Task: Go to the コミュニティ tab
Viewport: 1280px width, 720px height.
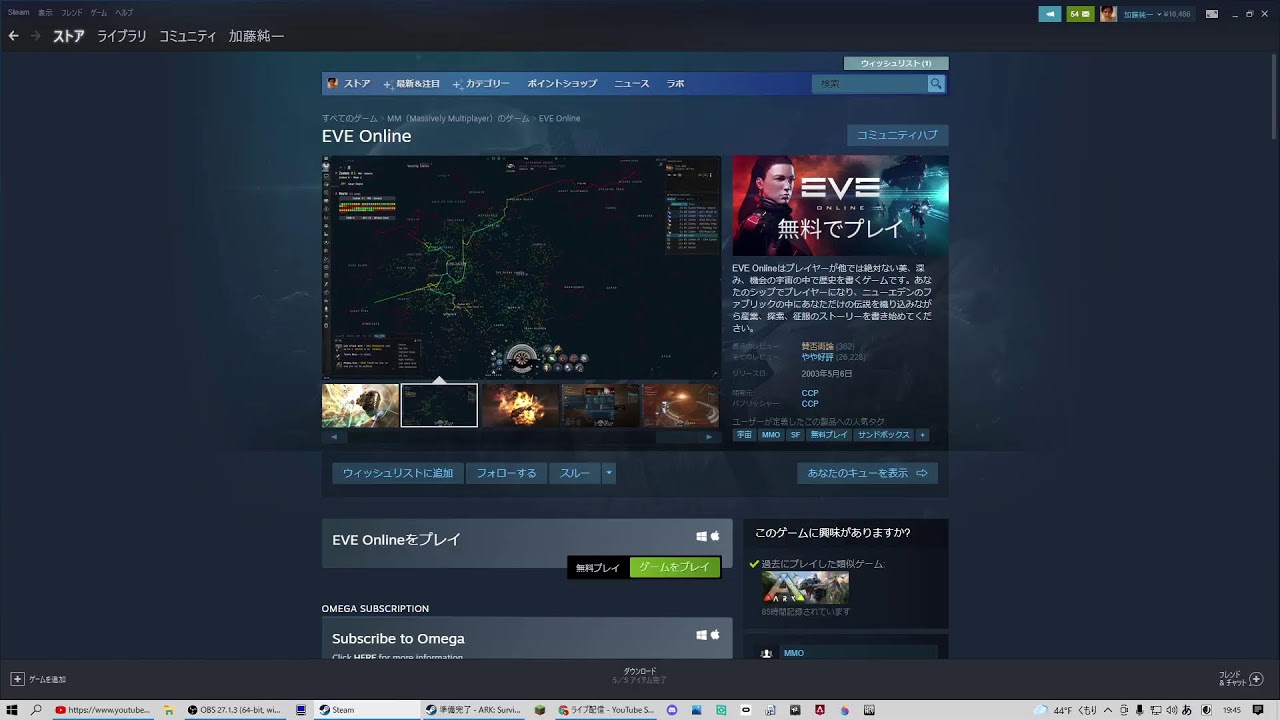Action: [x=188, y=36]
